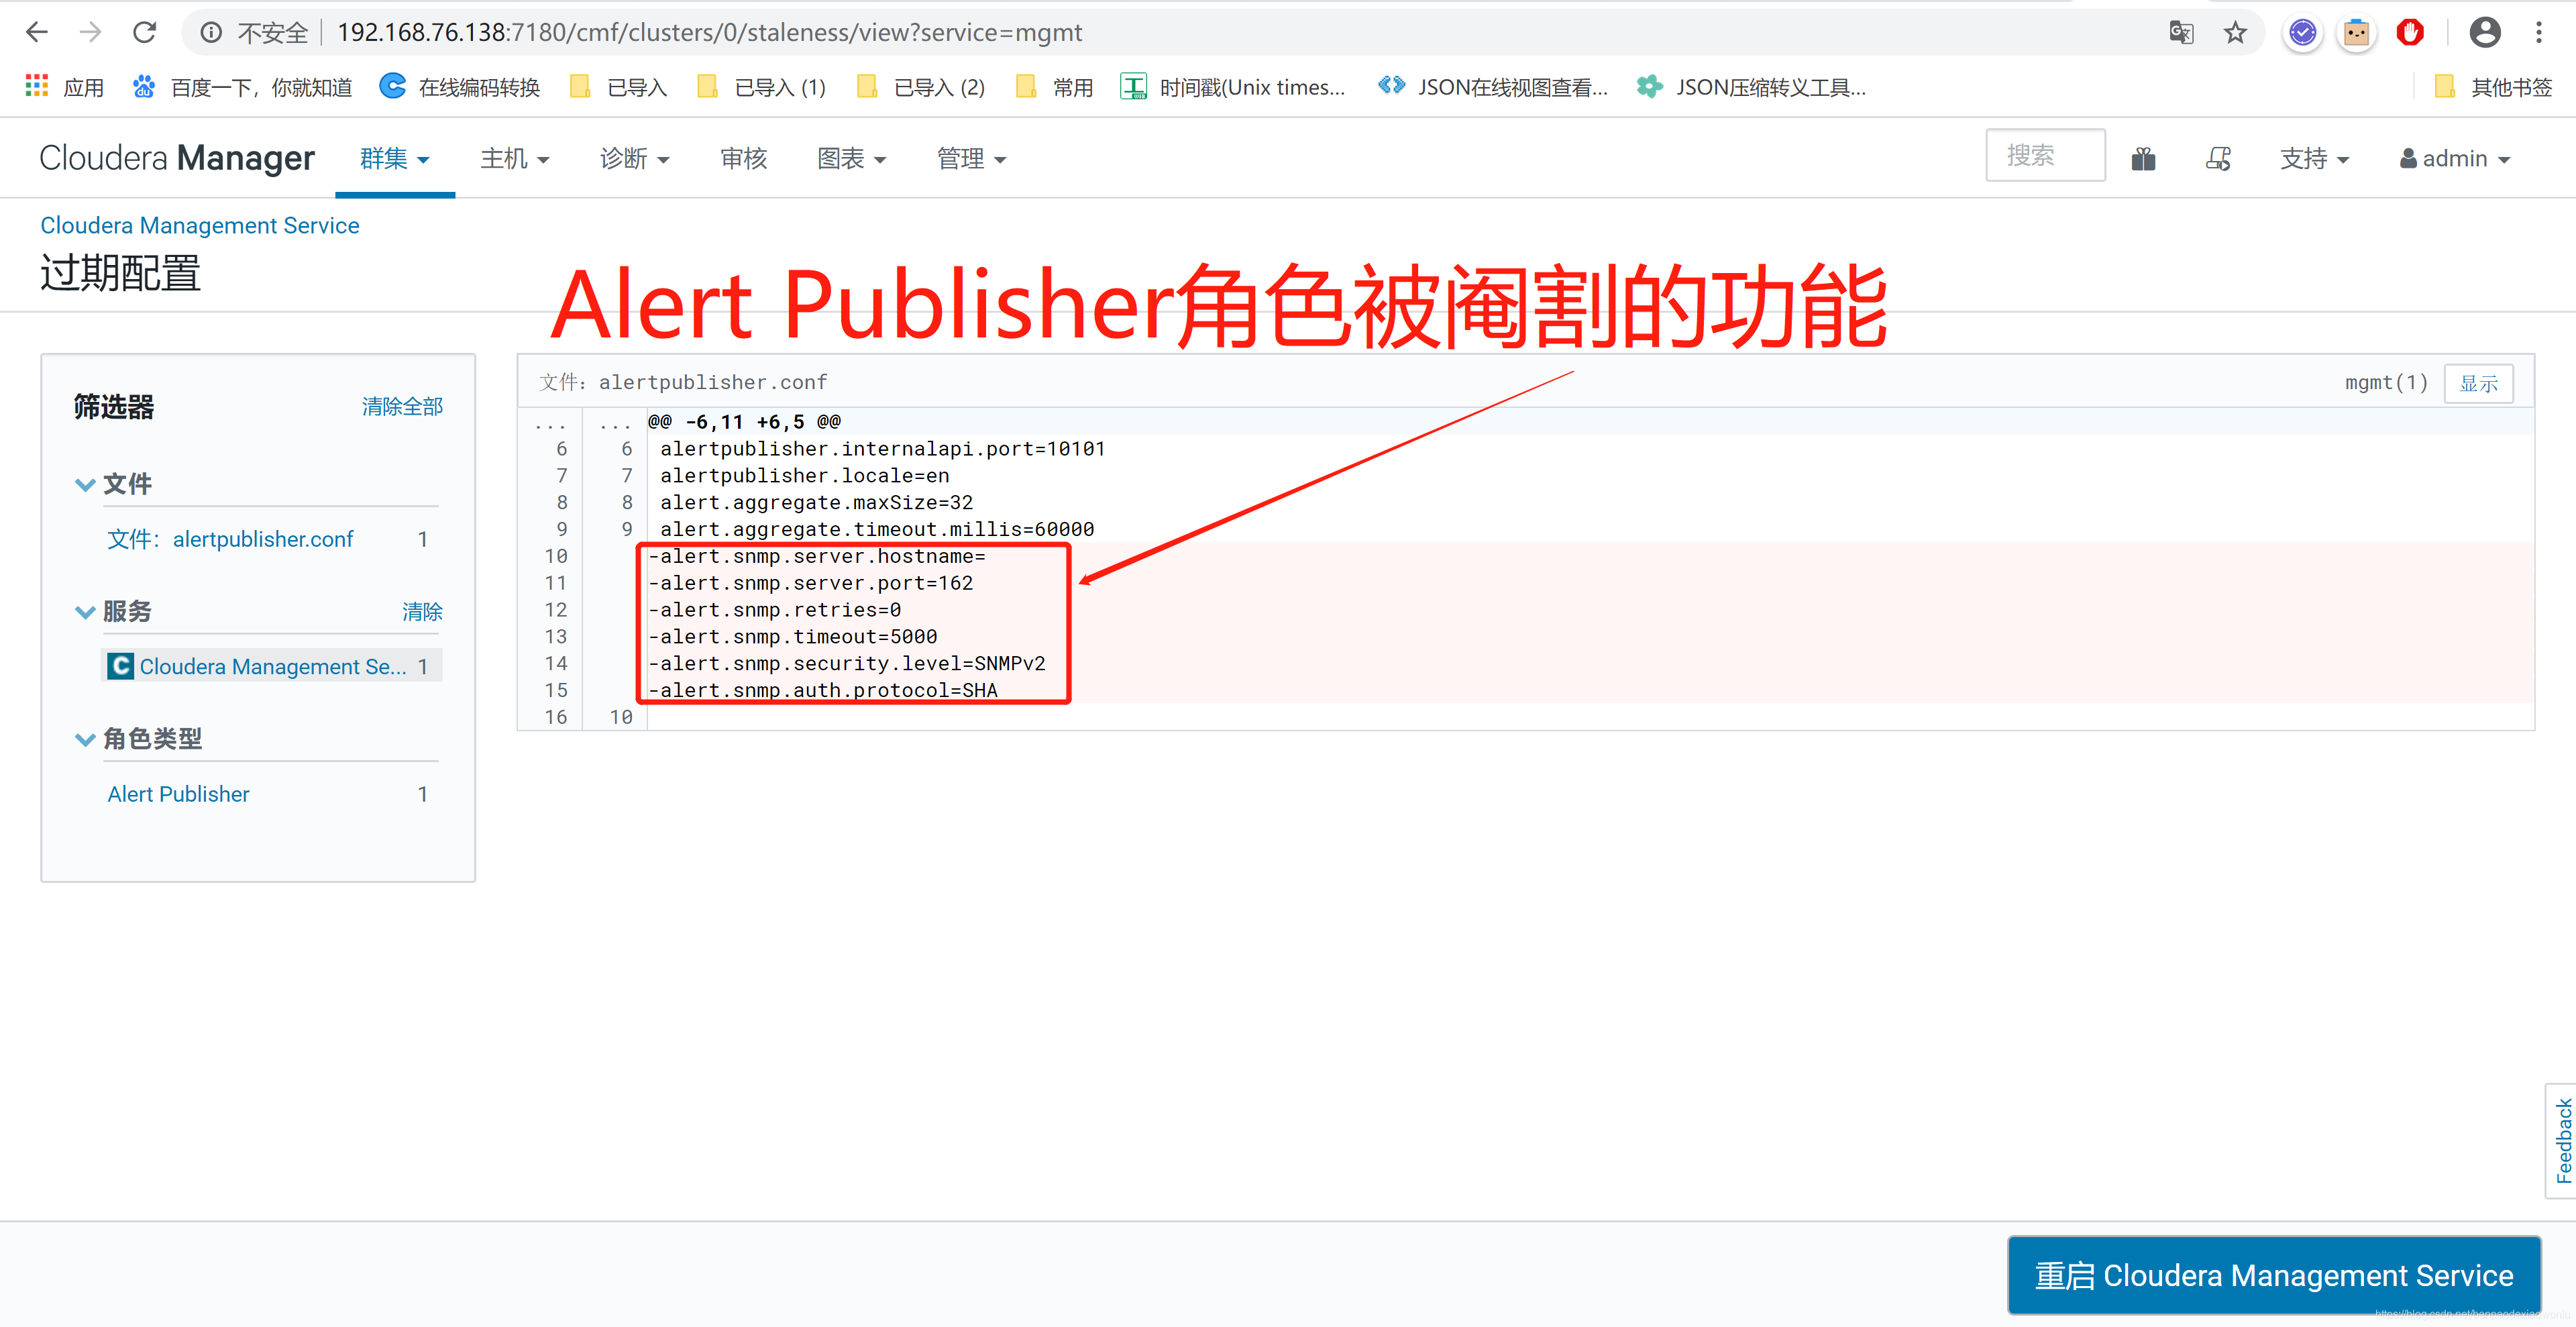2576x1327 pixels.
Task: Open the running commands icon
Action: tap(2218, 159)
